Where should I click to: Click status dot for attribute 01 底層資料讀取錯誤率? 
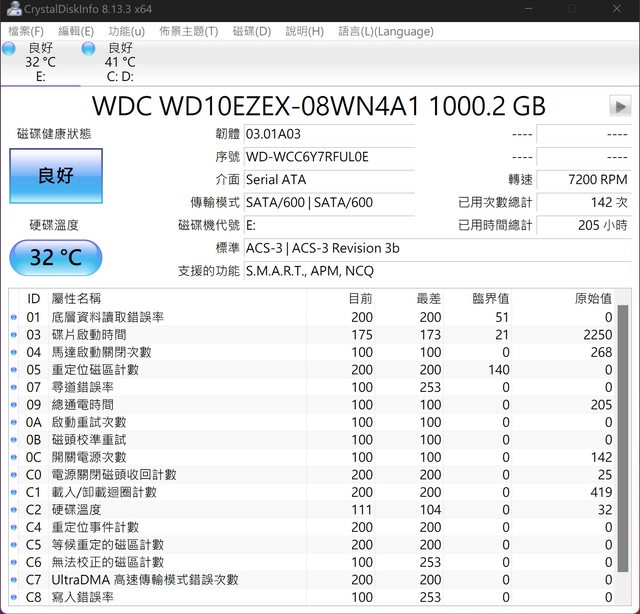(14, 317)
